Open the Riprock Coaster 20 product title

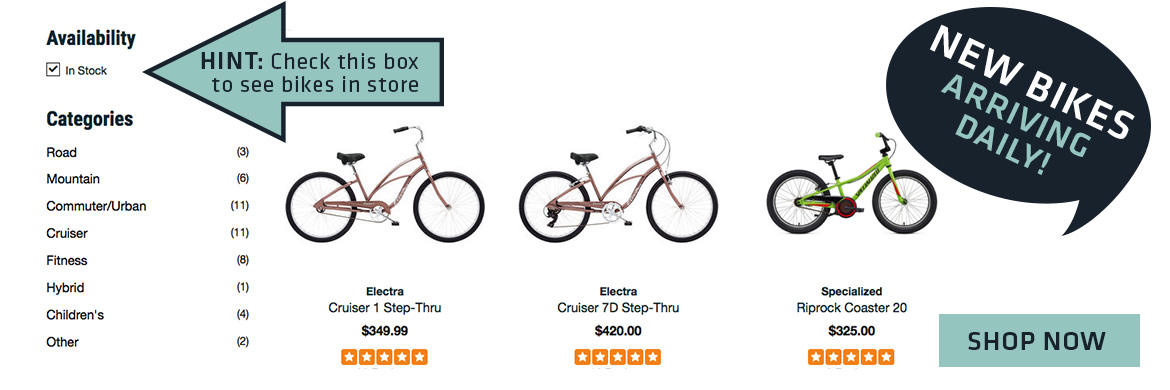(851, 308)
